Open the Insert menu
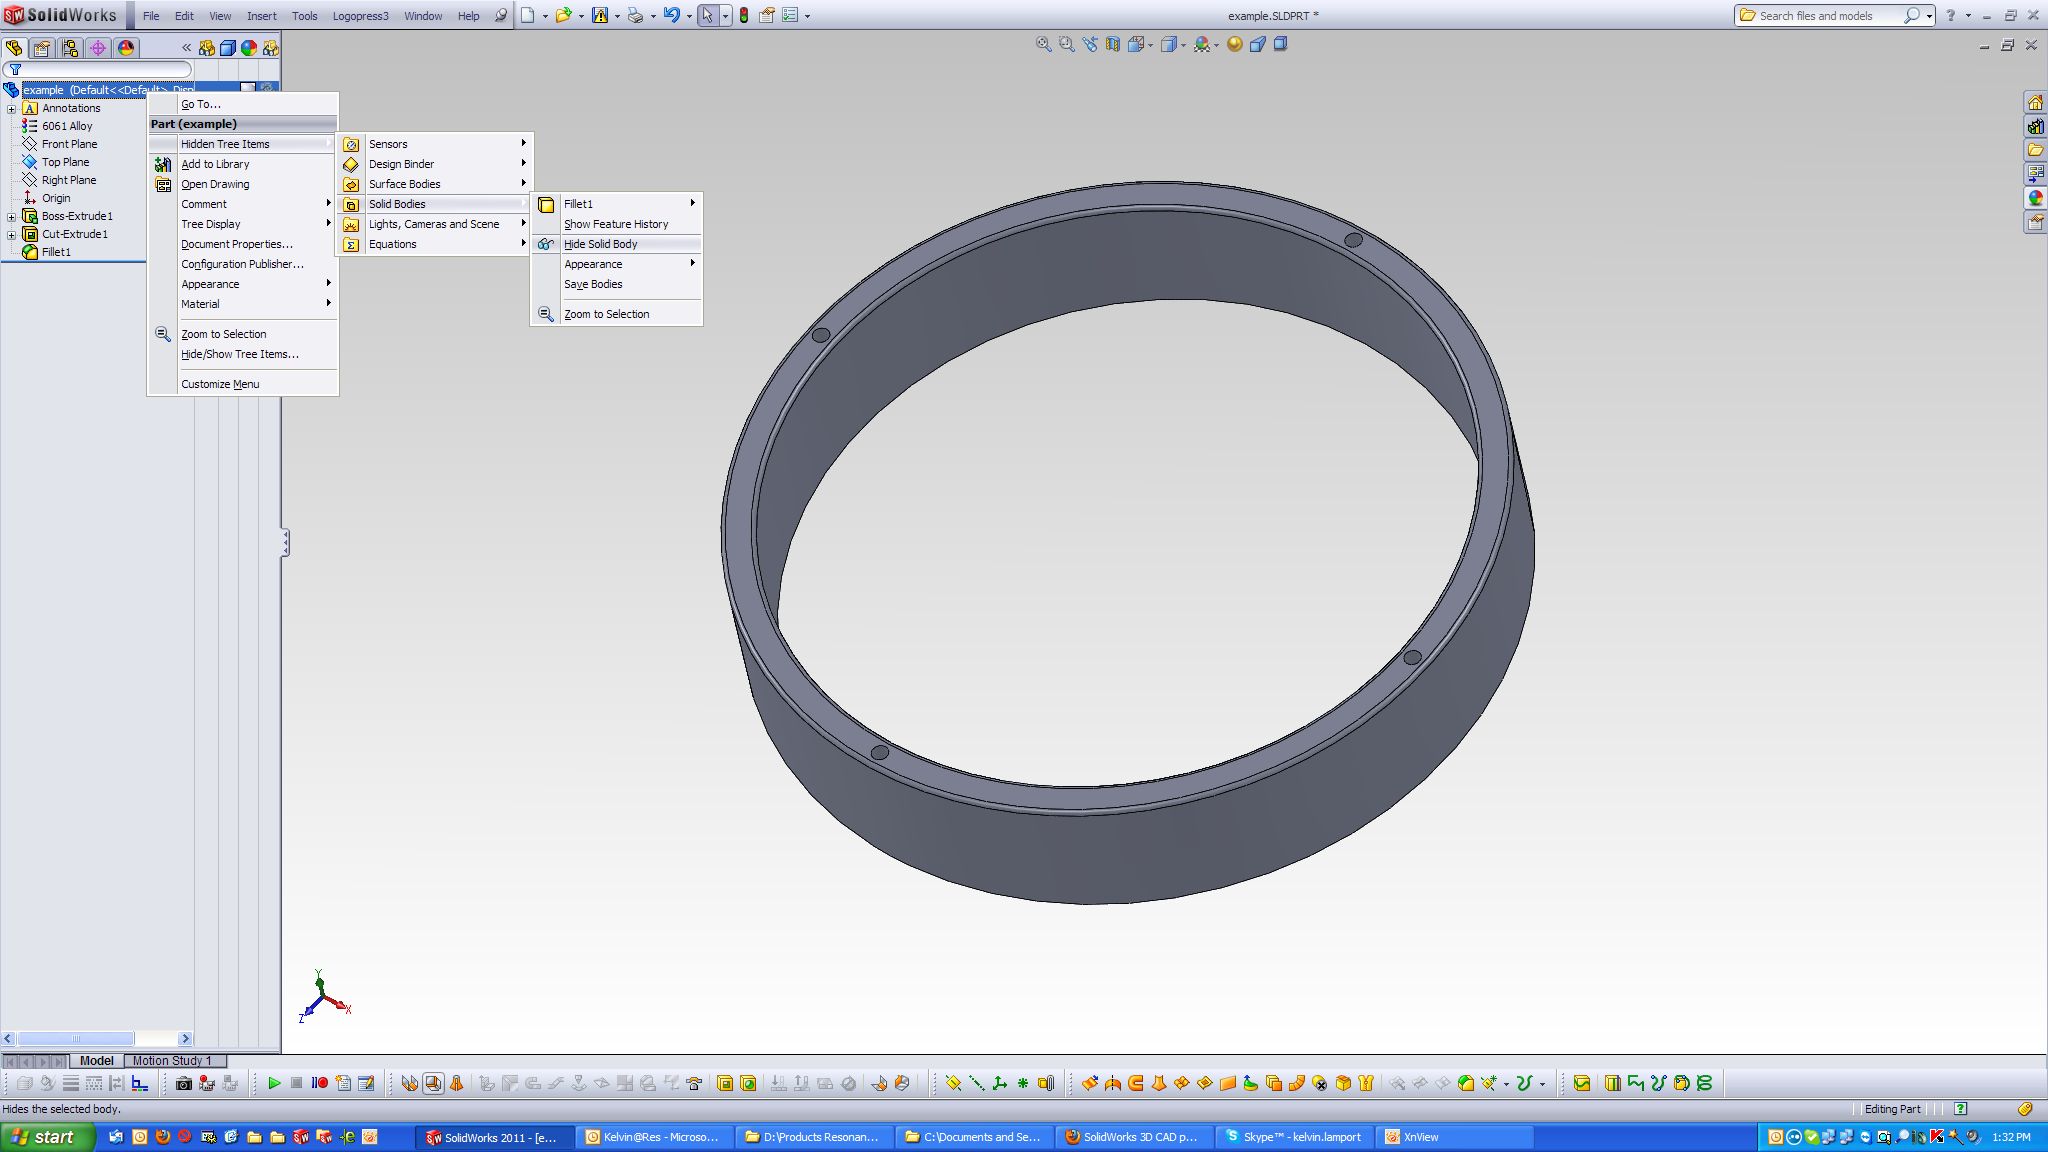Image resolution: width=2048 pixels, height=1152 pixels. 262,16
